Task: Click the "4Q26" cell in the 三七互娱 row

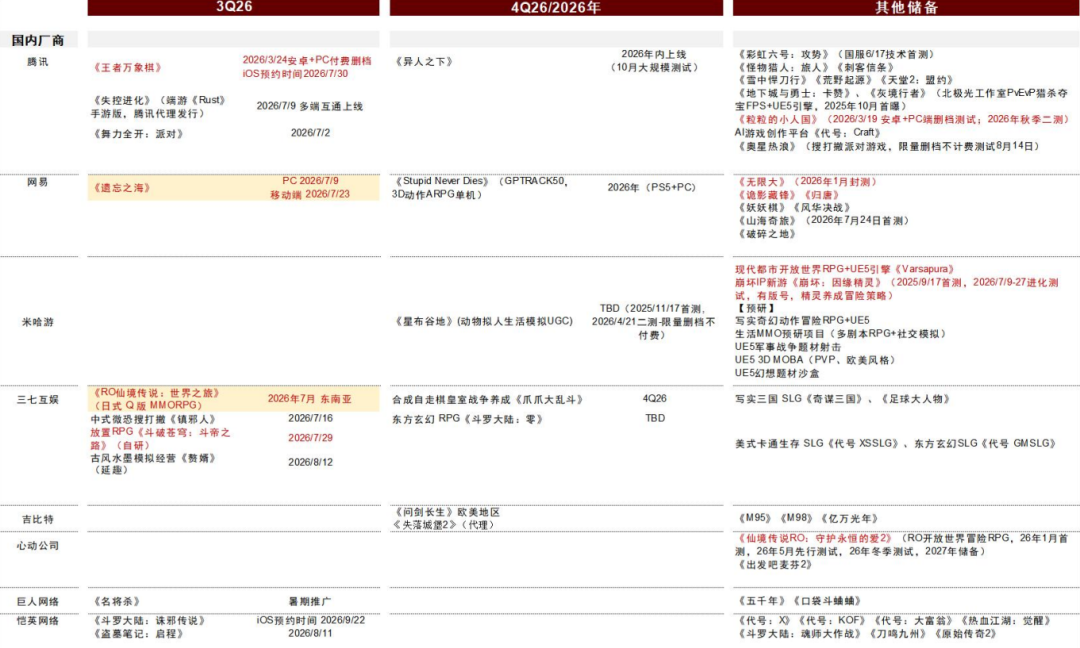Action: tap(654, 398)
